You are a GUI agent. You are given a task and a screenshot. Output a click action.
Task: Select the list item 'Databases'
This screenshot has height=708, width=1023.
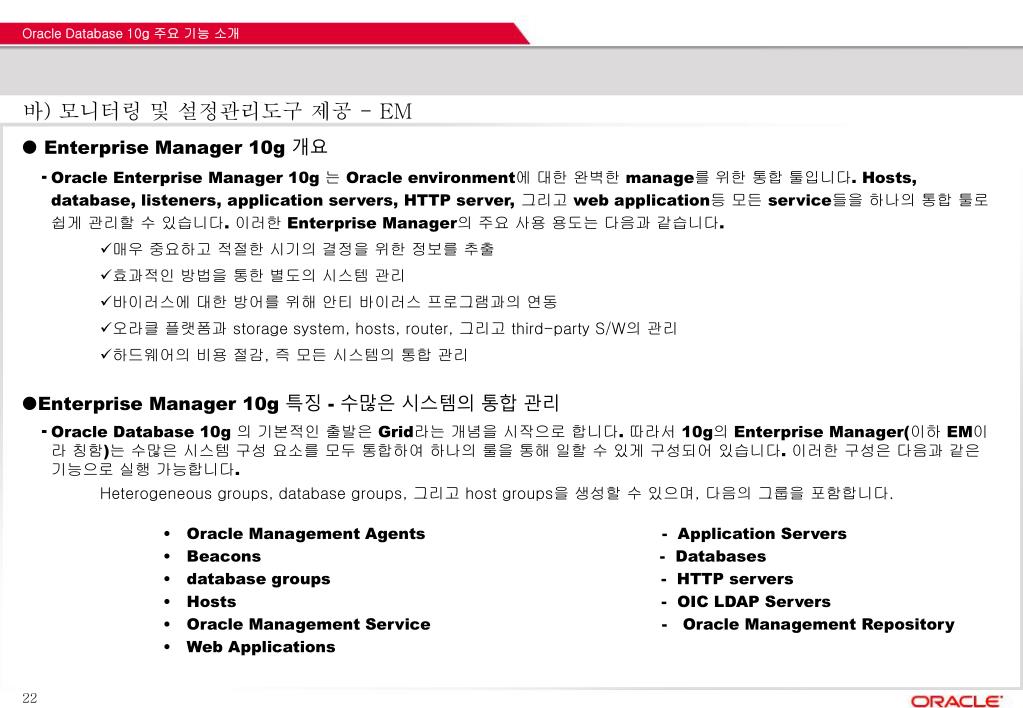tap(720, 557)
